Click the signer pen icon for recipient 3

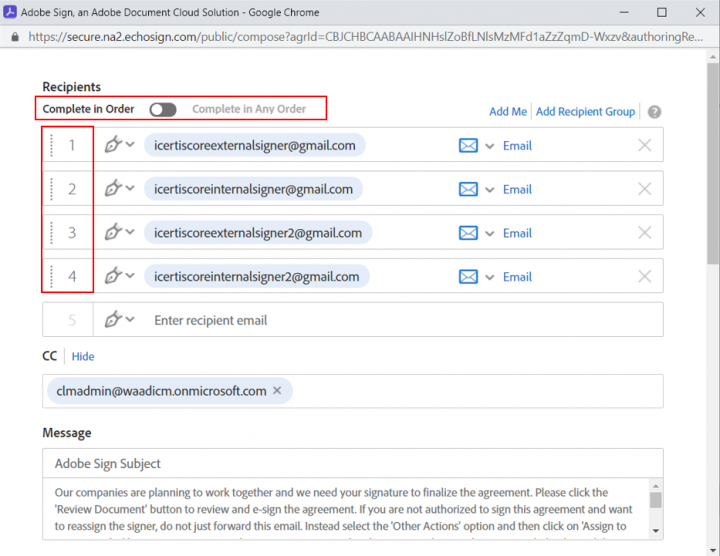click(113, 233)
